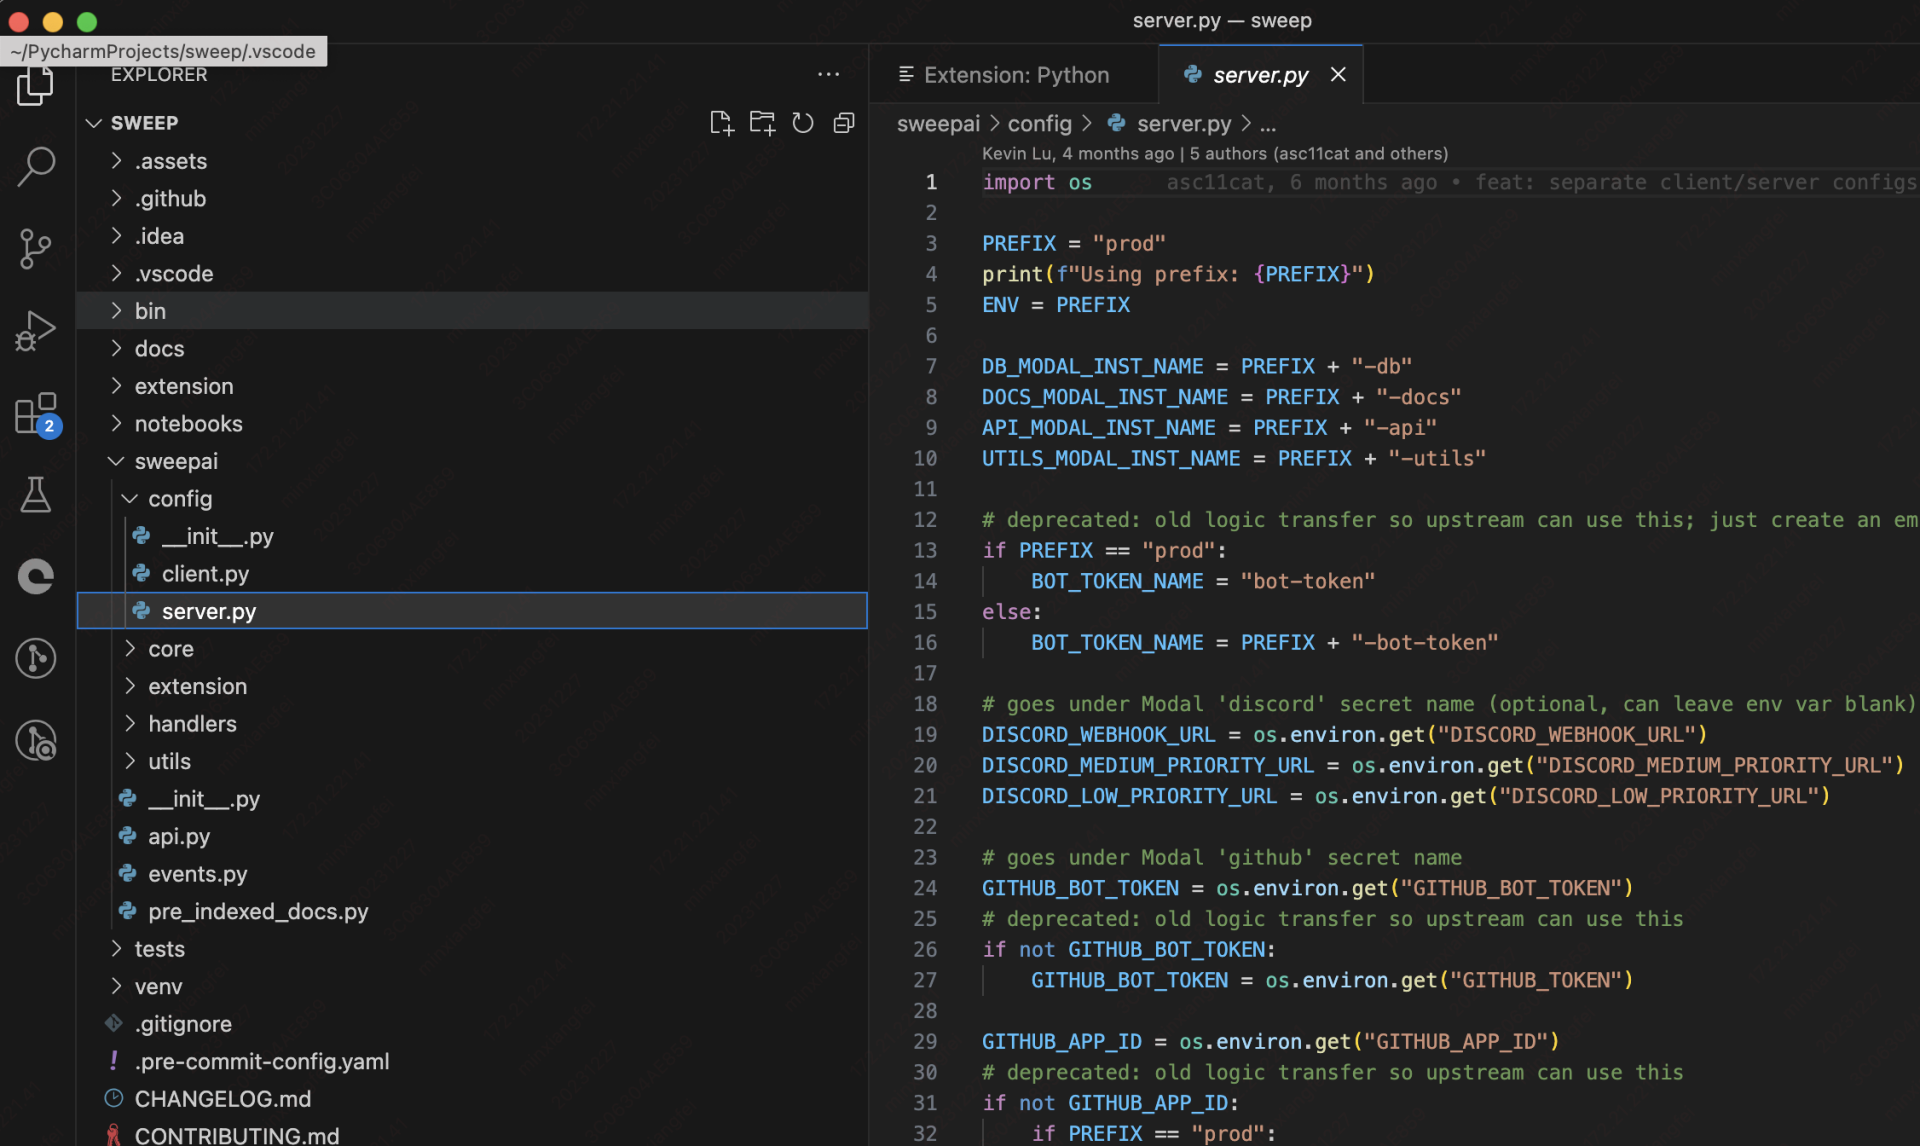
Task: Open .gitignore file
Action: (x=472, y=1024)
